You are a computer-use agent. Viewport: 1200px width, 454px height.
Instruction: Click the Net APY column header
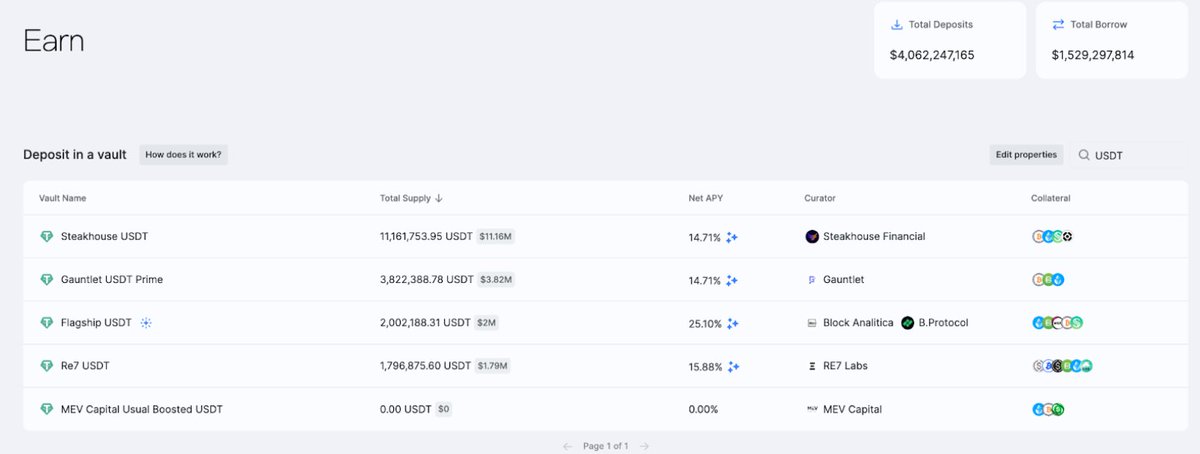(x=705, y=198)
